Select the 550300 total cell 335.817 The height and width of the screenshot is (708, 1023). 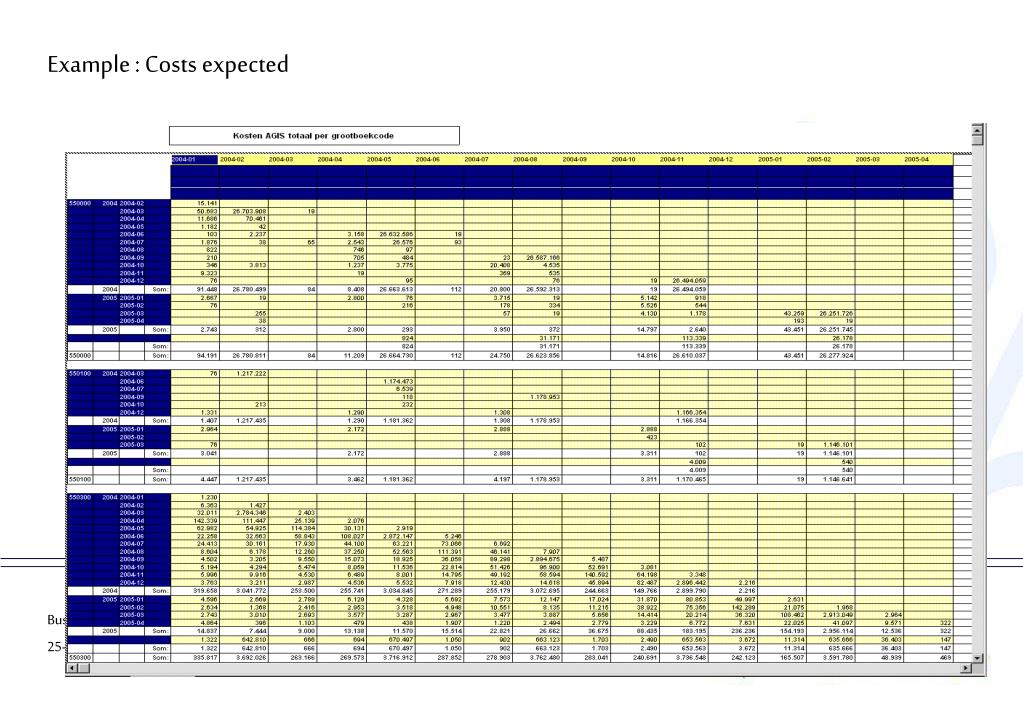[x=195, y=658]
